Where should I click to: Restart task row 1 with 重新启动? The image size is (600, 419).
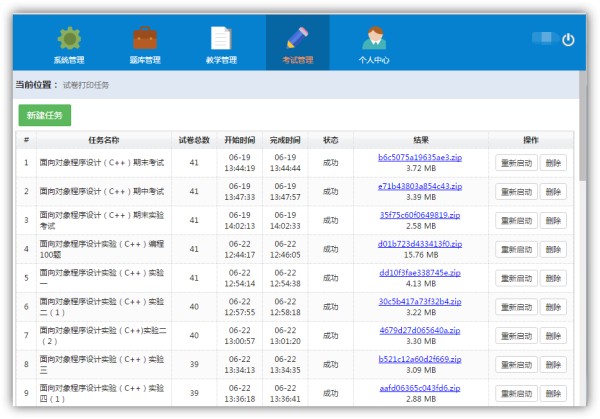click(x=516, y=163)
